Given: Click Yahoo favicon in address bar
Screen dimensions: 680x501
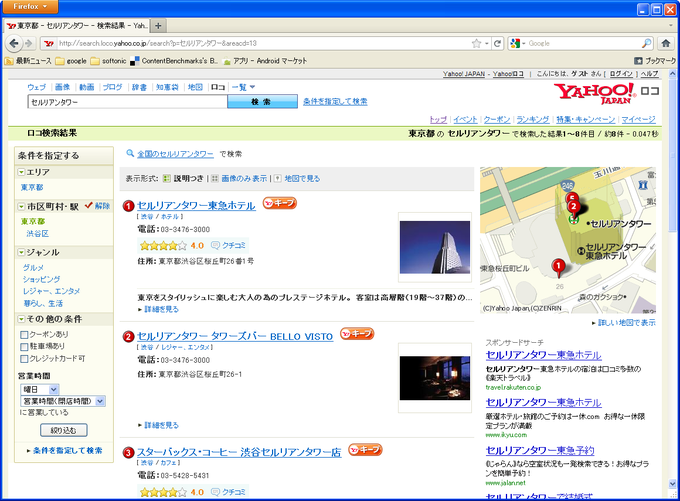Looking at the screenshot, I should [49, 43].
